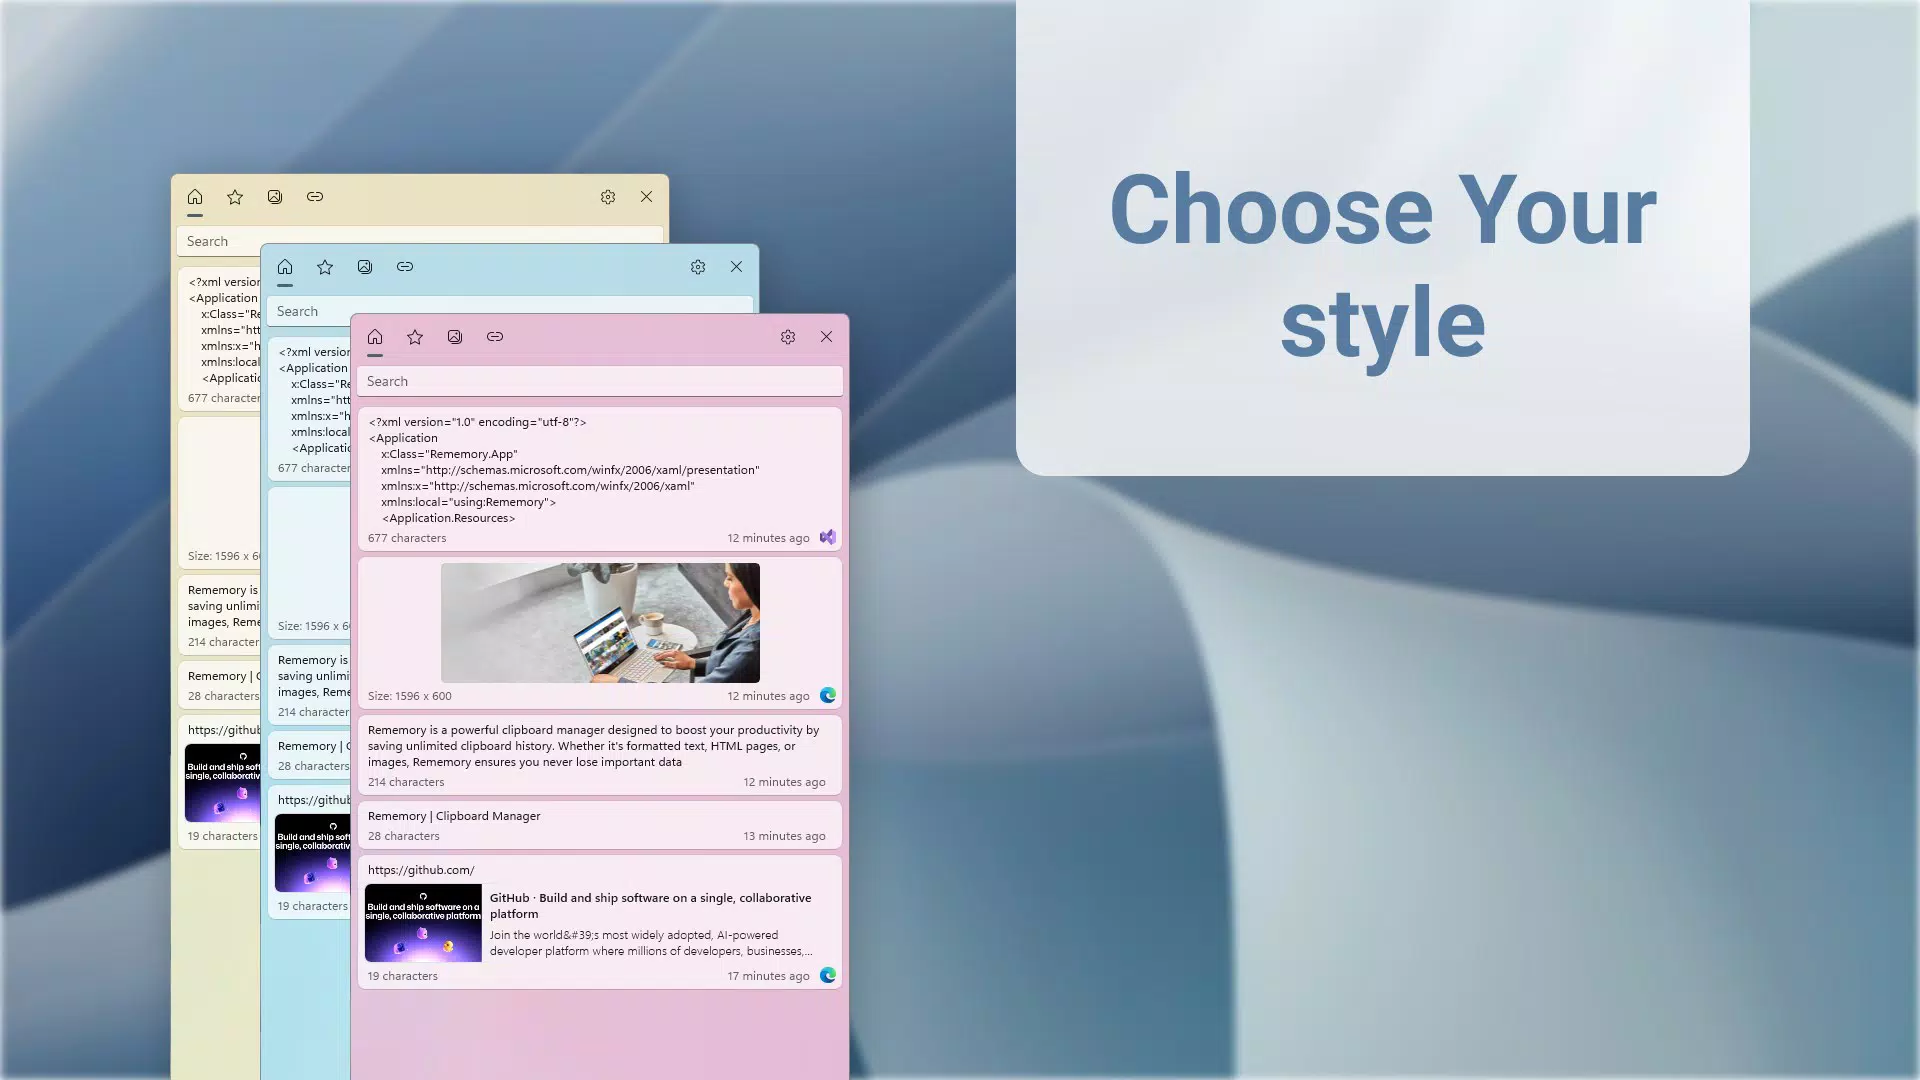Image resolution: width=1920 pixels, height=1080 pixels.
Task: Close the pink Rememory window
Action: [826, 337]
